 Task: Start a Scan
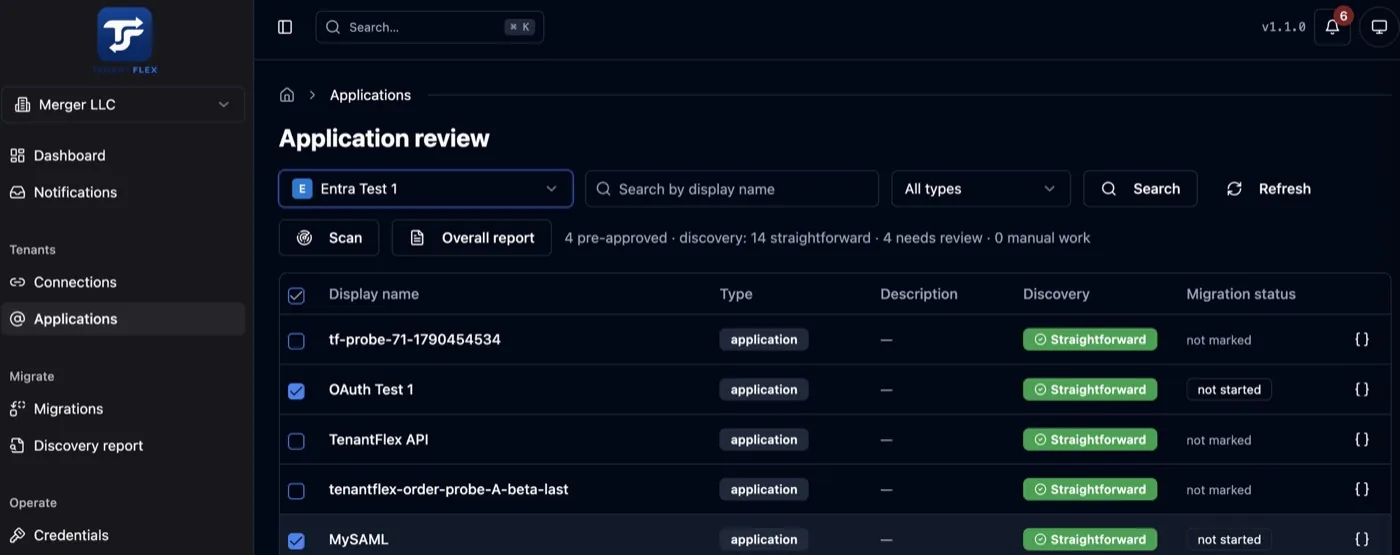pyautogui.click(x=329, y=238)
